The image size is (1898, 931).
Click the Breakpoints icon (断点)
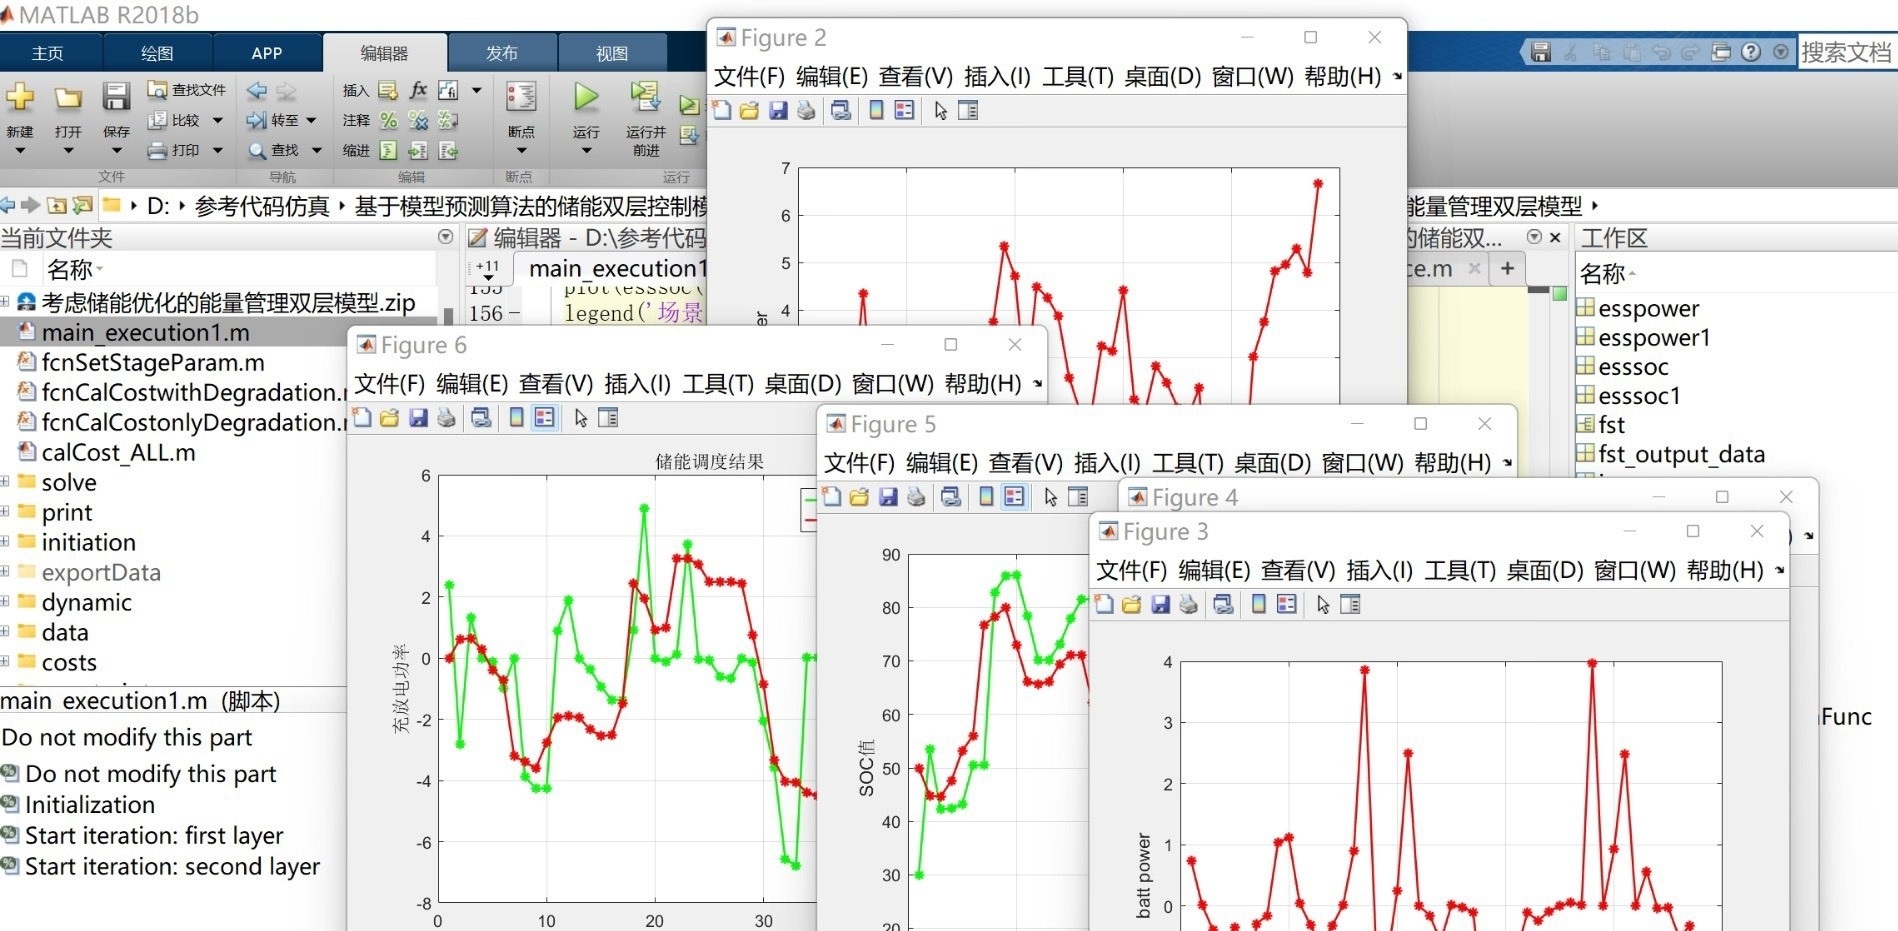(x=521, y=97)
